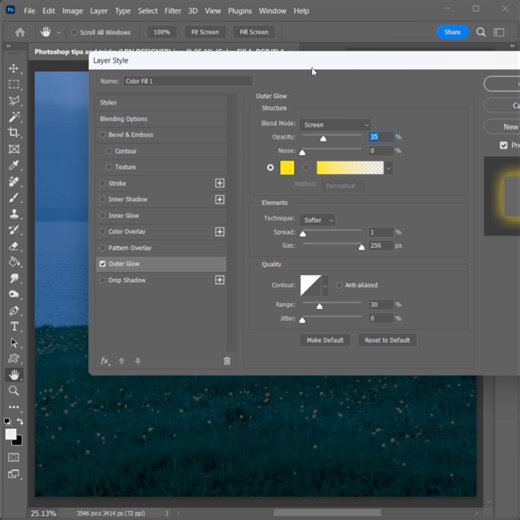The image size is (520, 520).
Task: Add another Color Overlay with plus
Action: 219,232
